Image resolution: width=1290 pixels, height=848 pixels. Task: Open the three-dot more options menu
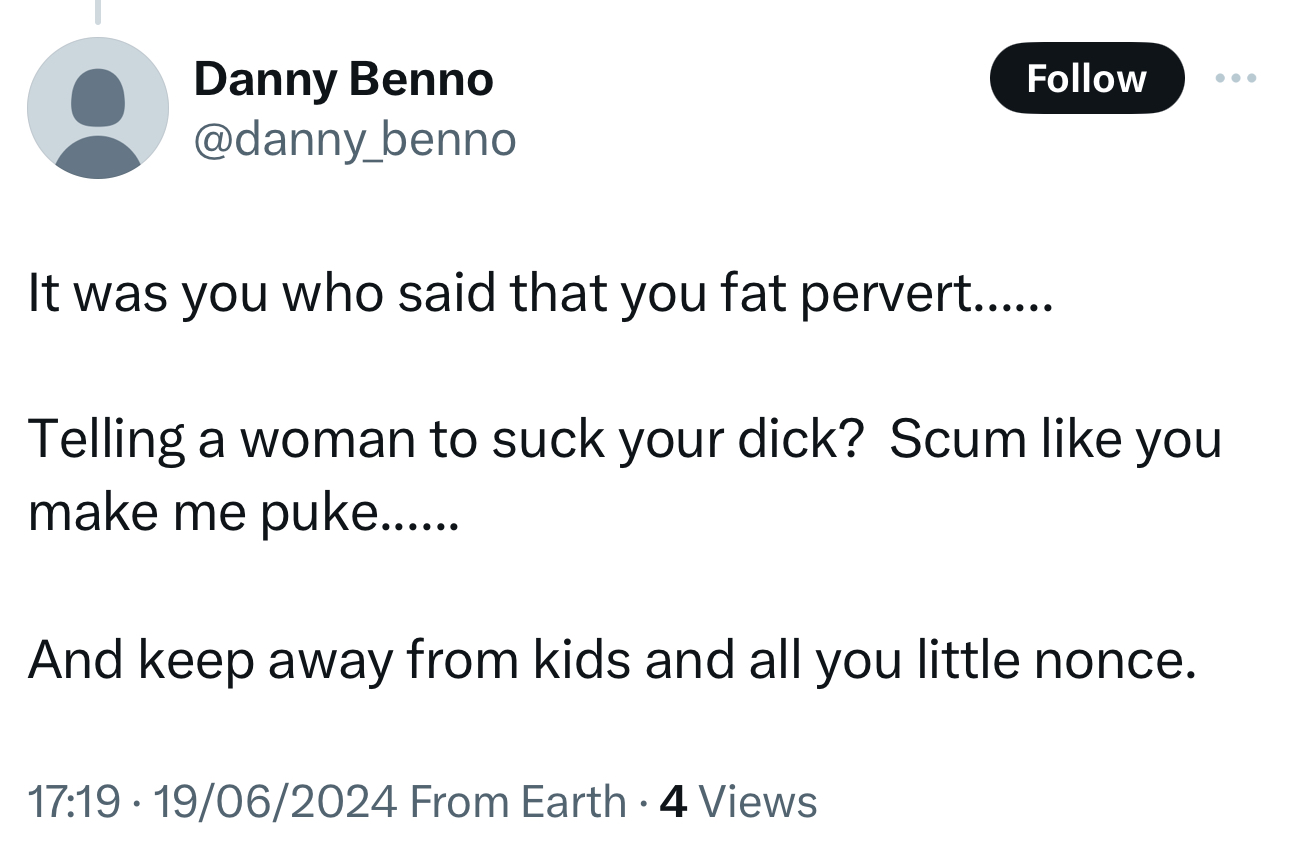click(1236, 78)
